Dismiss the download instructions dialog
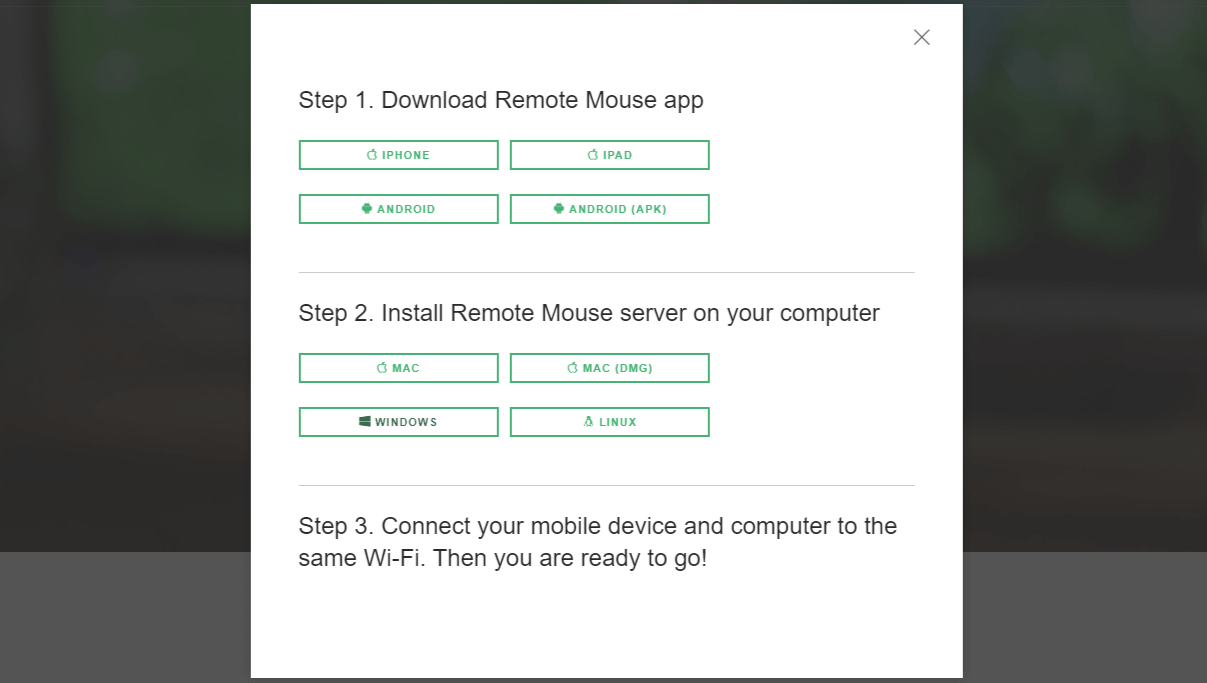The image size is (1207, 683). (x=921, y=37)
